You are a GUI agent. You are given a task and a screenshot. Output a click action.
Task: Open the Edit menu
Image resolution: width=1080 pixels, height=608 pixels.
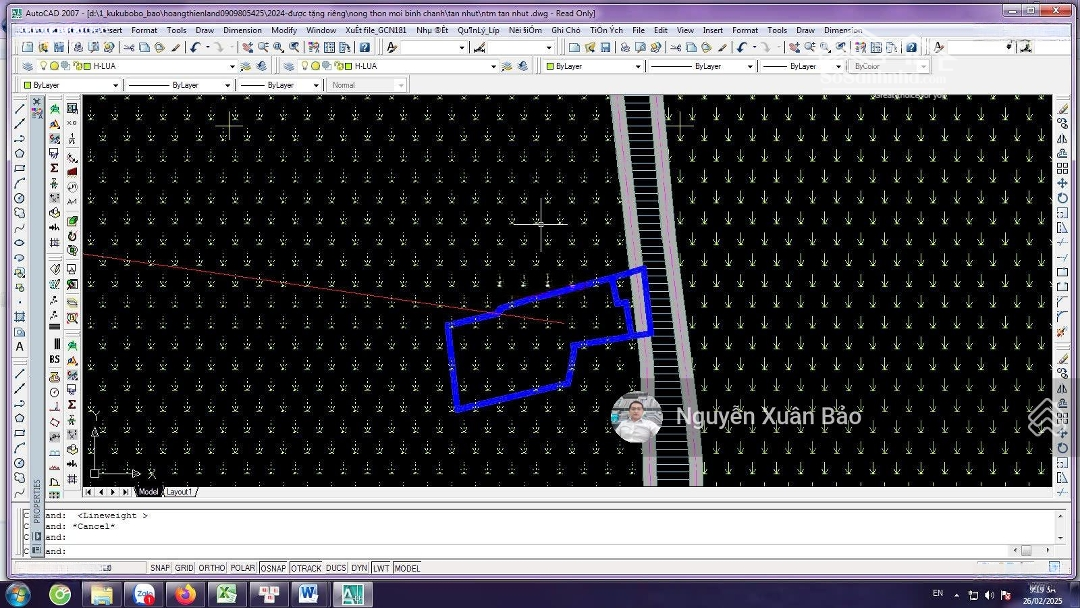pyautogui.click(x=661, y=30)
